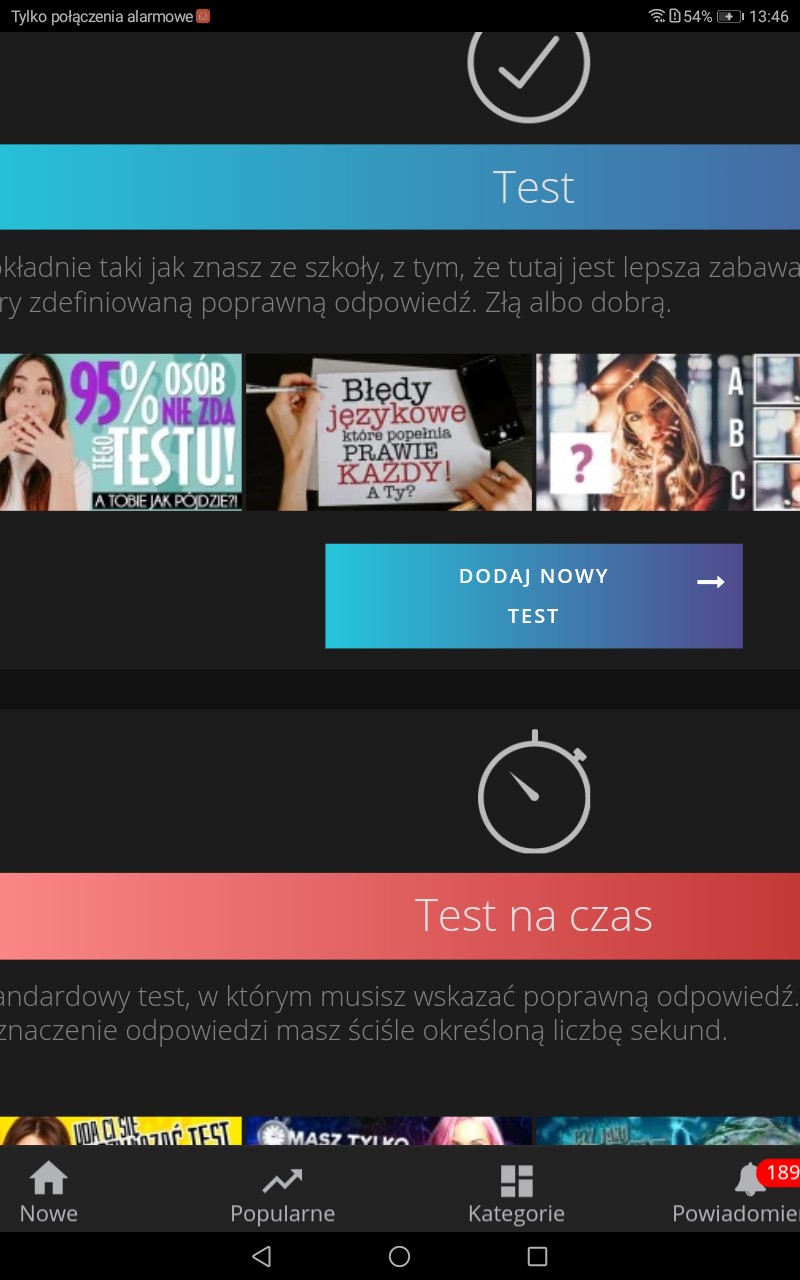Tap the red 189 notification badge
Screen dimensions: 800x1280
pyautogui.click(x=780, y=1172)
